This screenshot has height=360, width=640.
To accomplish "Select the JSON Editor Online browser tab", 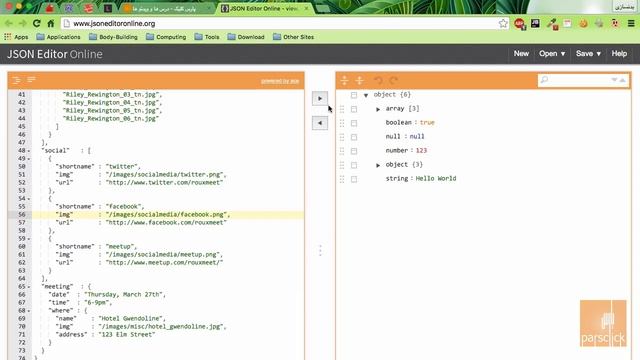I will click(264, 8).
